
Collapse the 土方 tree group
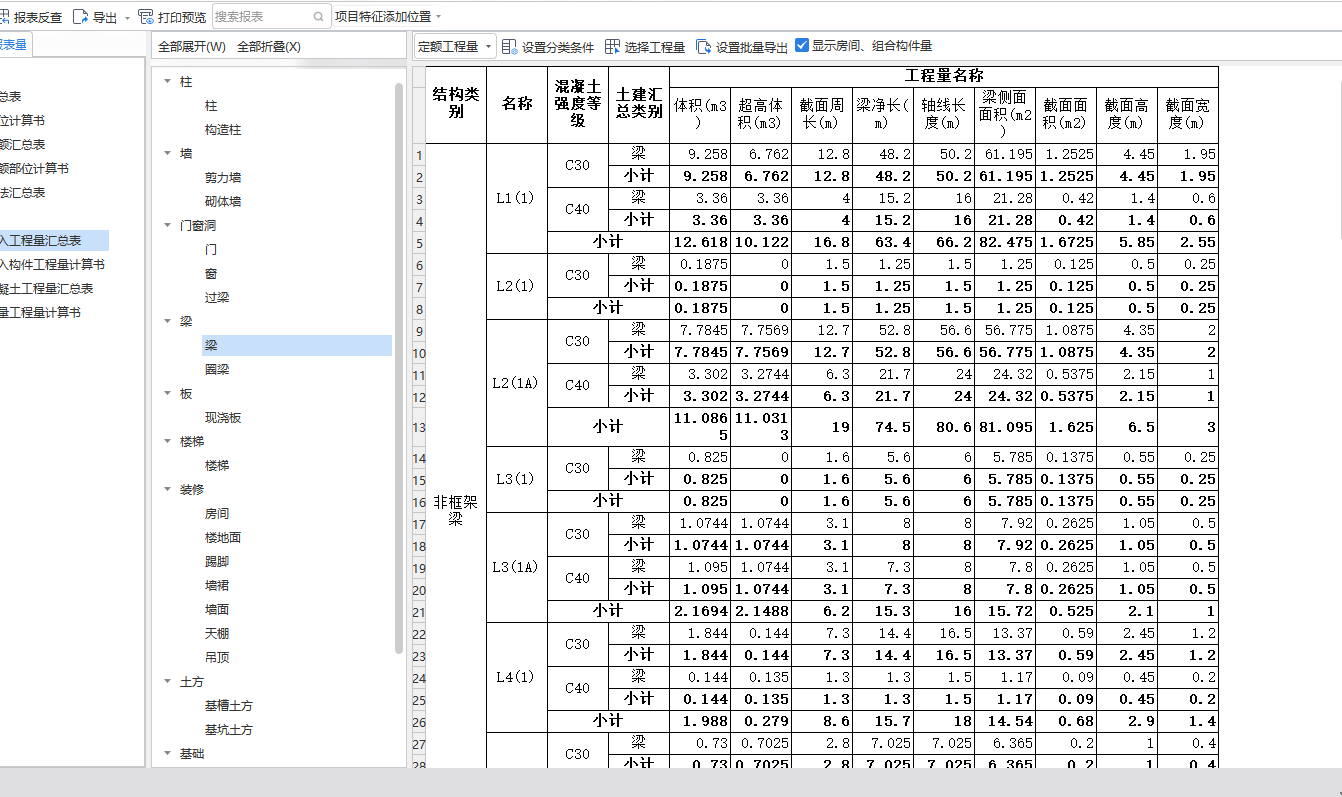(167, 681)
